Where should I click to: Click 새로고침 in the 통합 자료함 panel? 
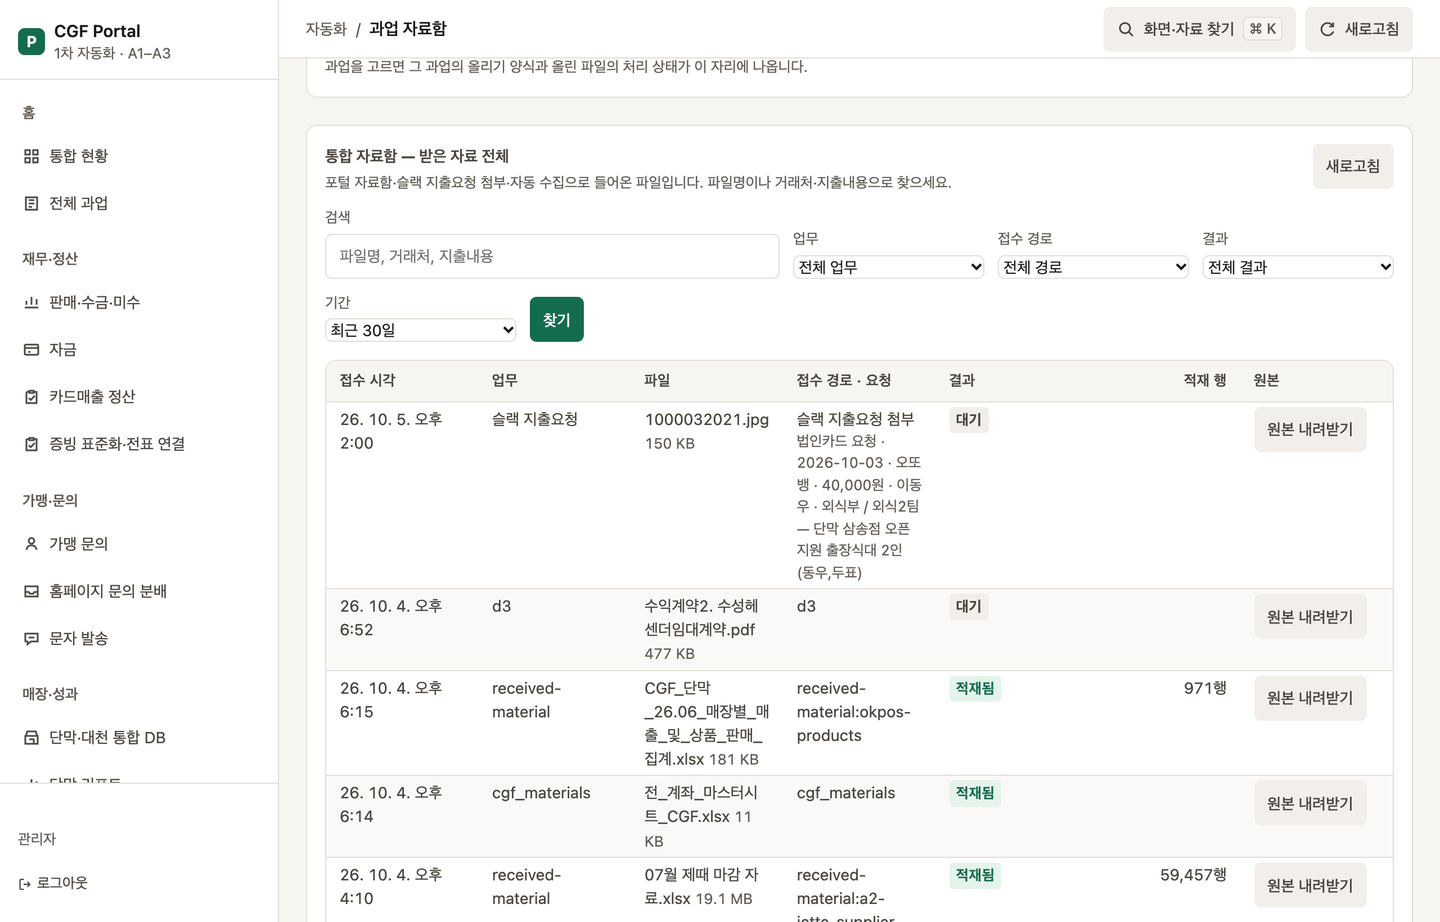point(1353,166)
